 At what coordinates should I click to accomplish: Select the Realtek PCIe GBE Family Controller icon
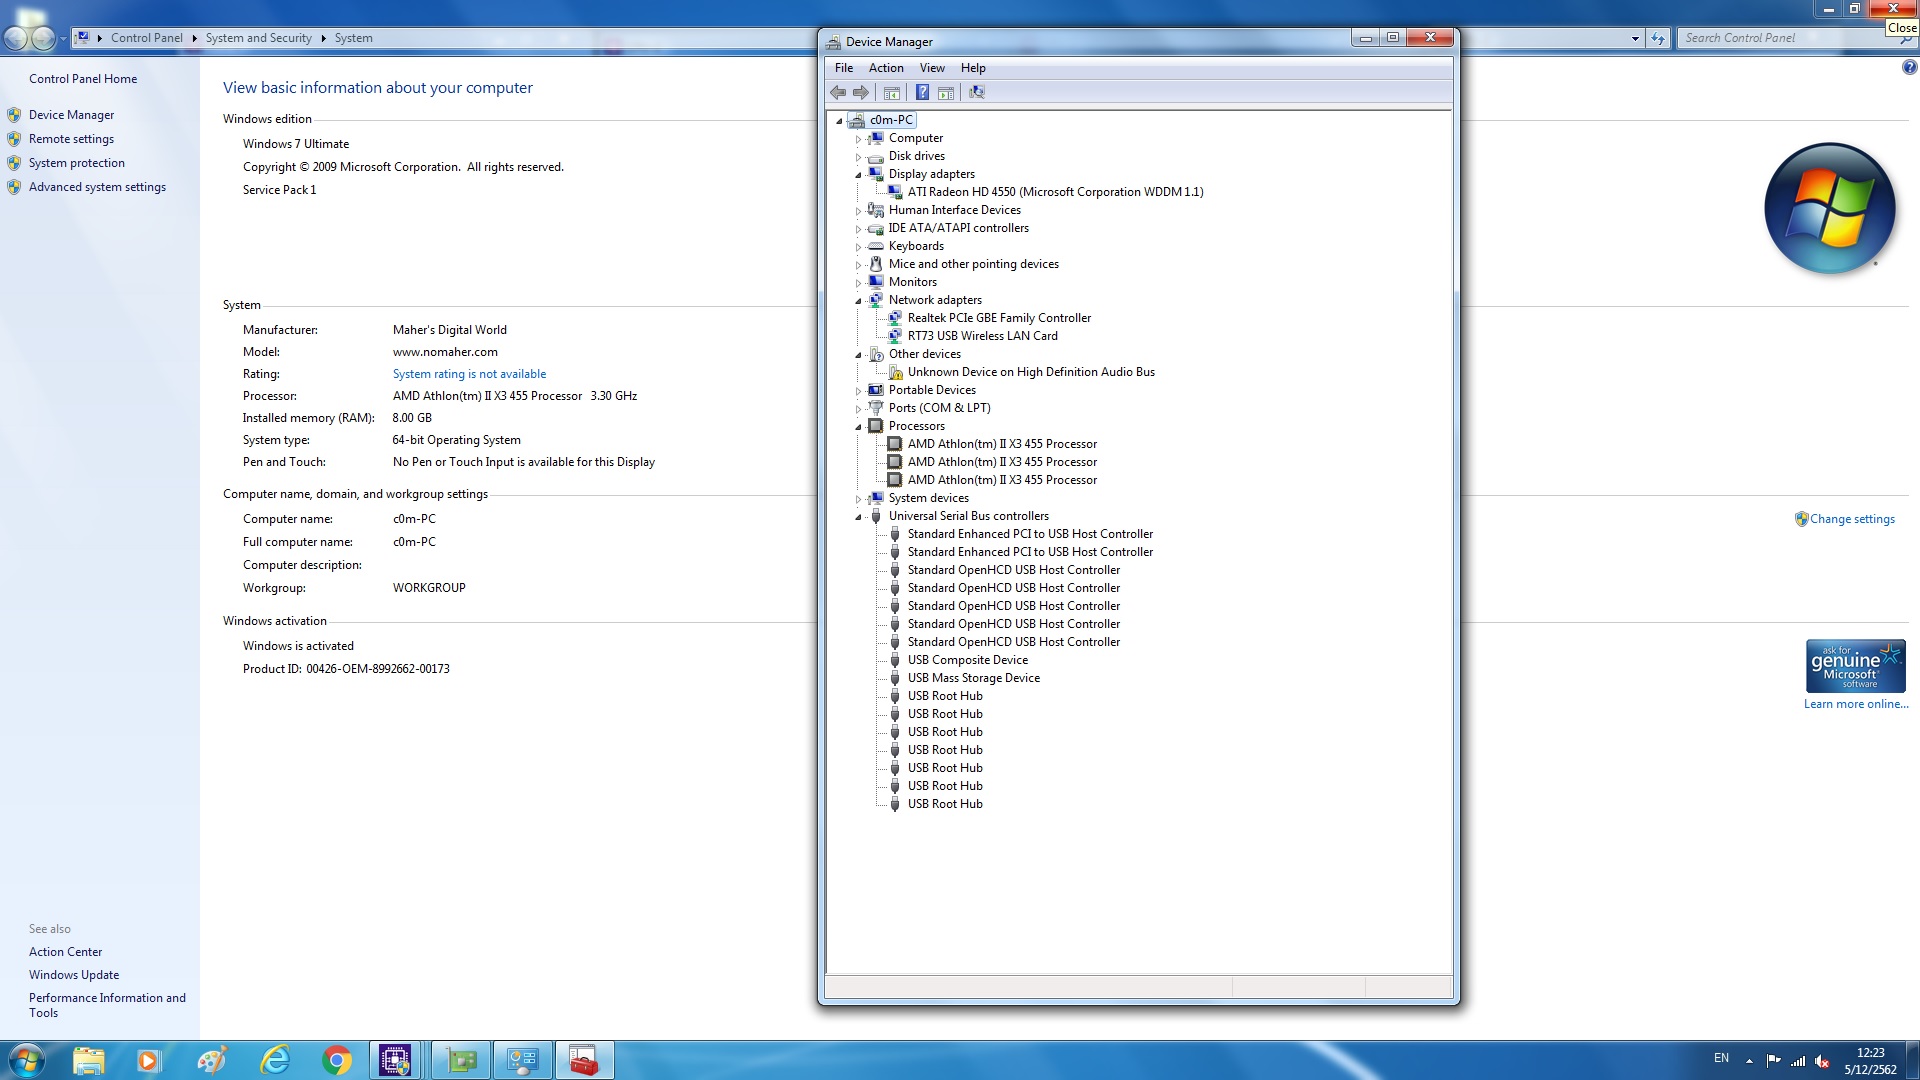895,318
